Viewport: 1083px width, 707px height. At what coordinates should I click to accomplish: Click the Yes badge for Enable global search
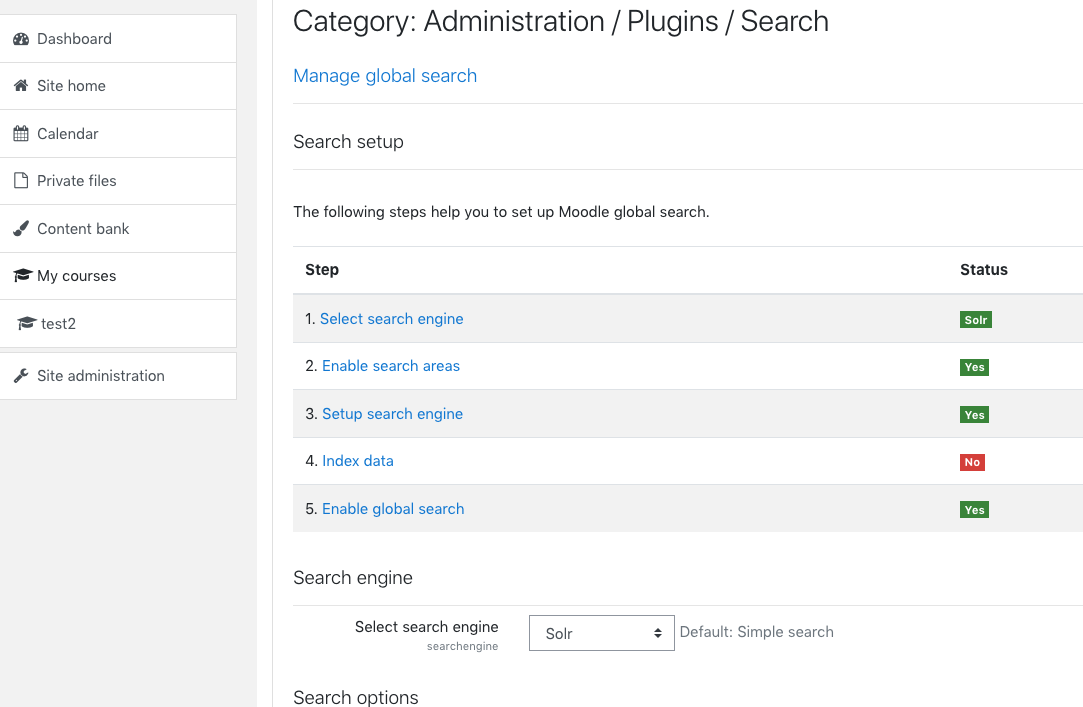pyautogui.click(x=974, y=510)
